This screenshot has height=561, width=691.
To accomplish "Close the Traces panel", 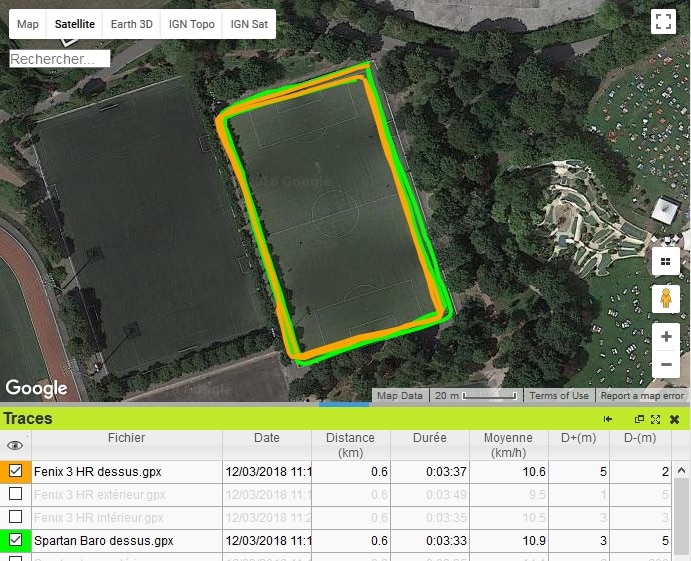I will tap(674, 419).
